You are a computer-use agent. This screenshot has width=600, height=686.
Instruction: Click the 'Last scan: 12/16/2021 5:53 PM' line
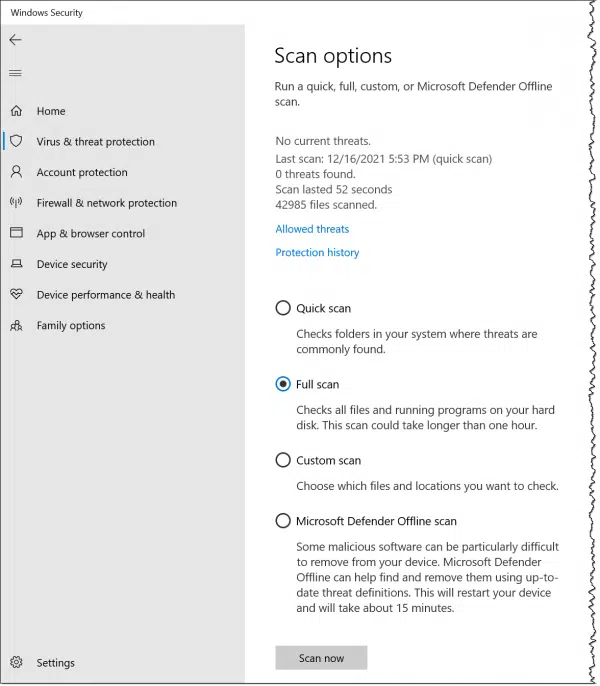383,159
